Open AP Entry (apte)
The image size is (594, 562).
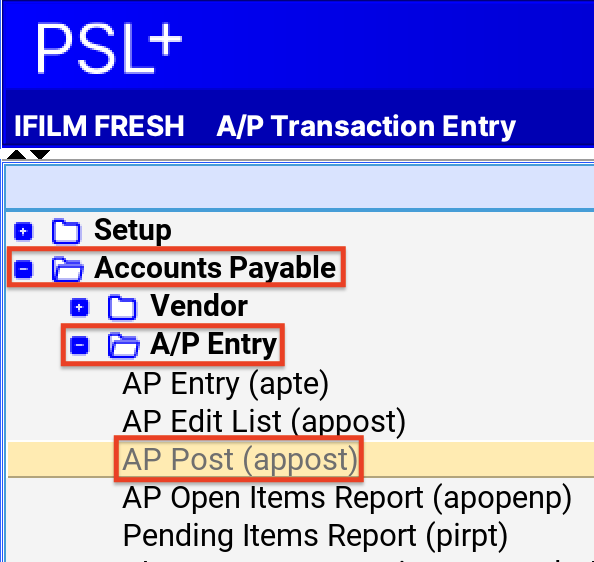[226, 384]
